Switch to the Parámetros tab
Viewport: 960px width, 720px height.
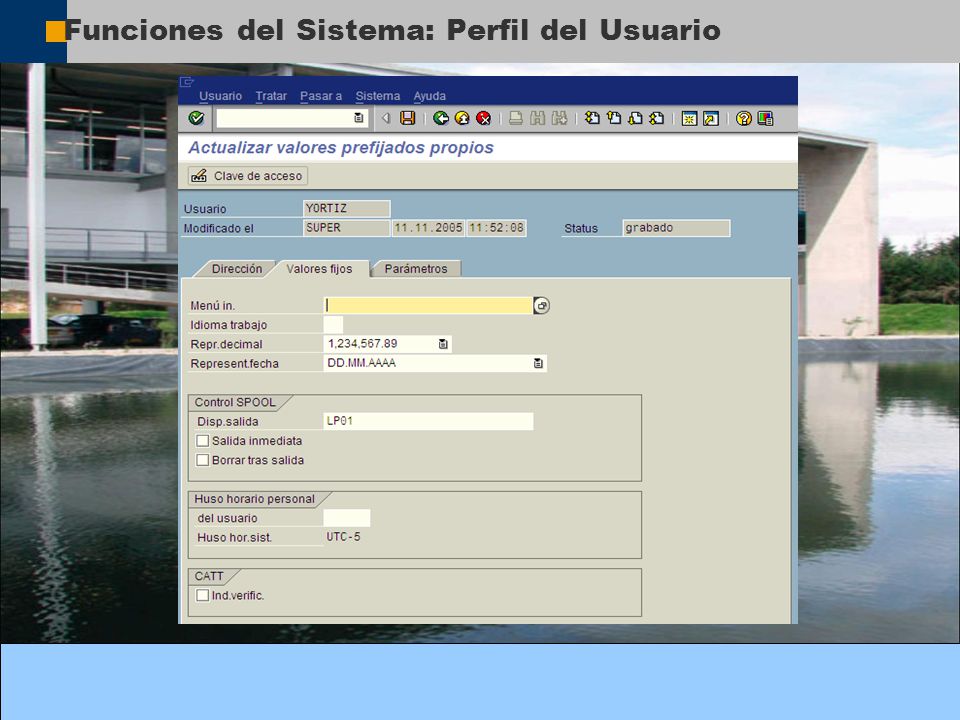tap(416, 269)
